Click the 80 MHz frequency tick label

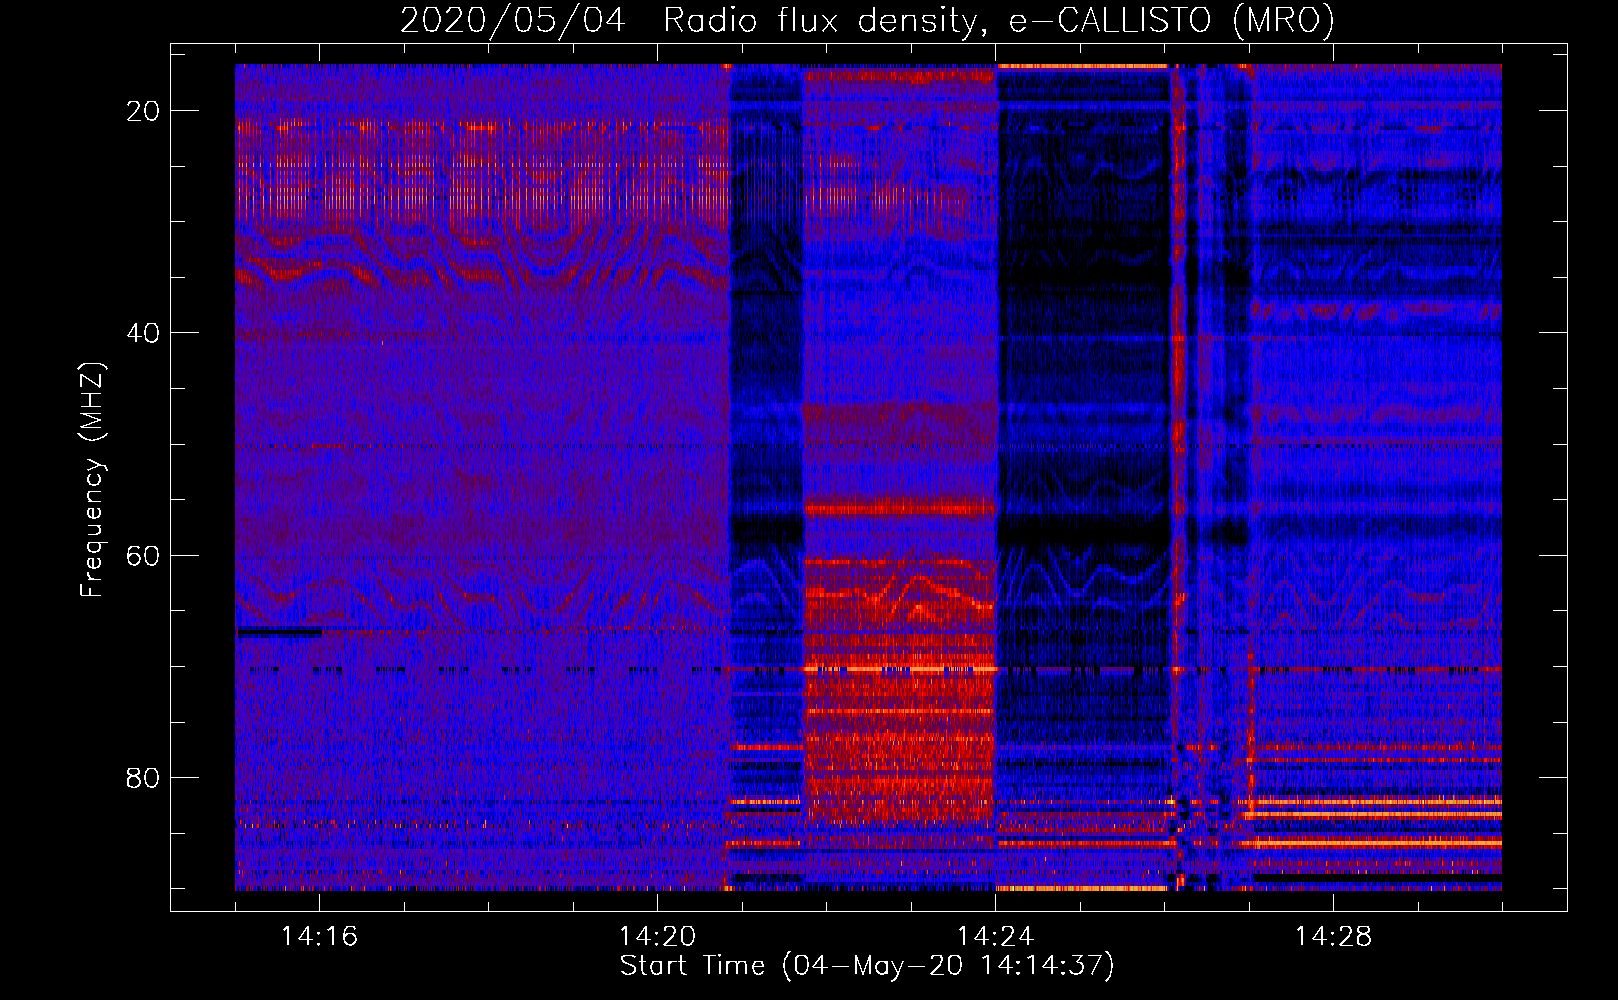coord(143,777)
